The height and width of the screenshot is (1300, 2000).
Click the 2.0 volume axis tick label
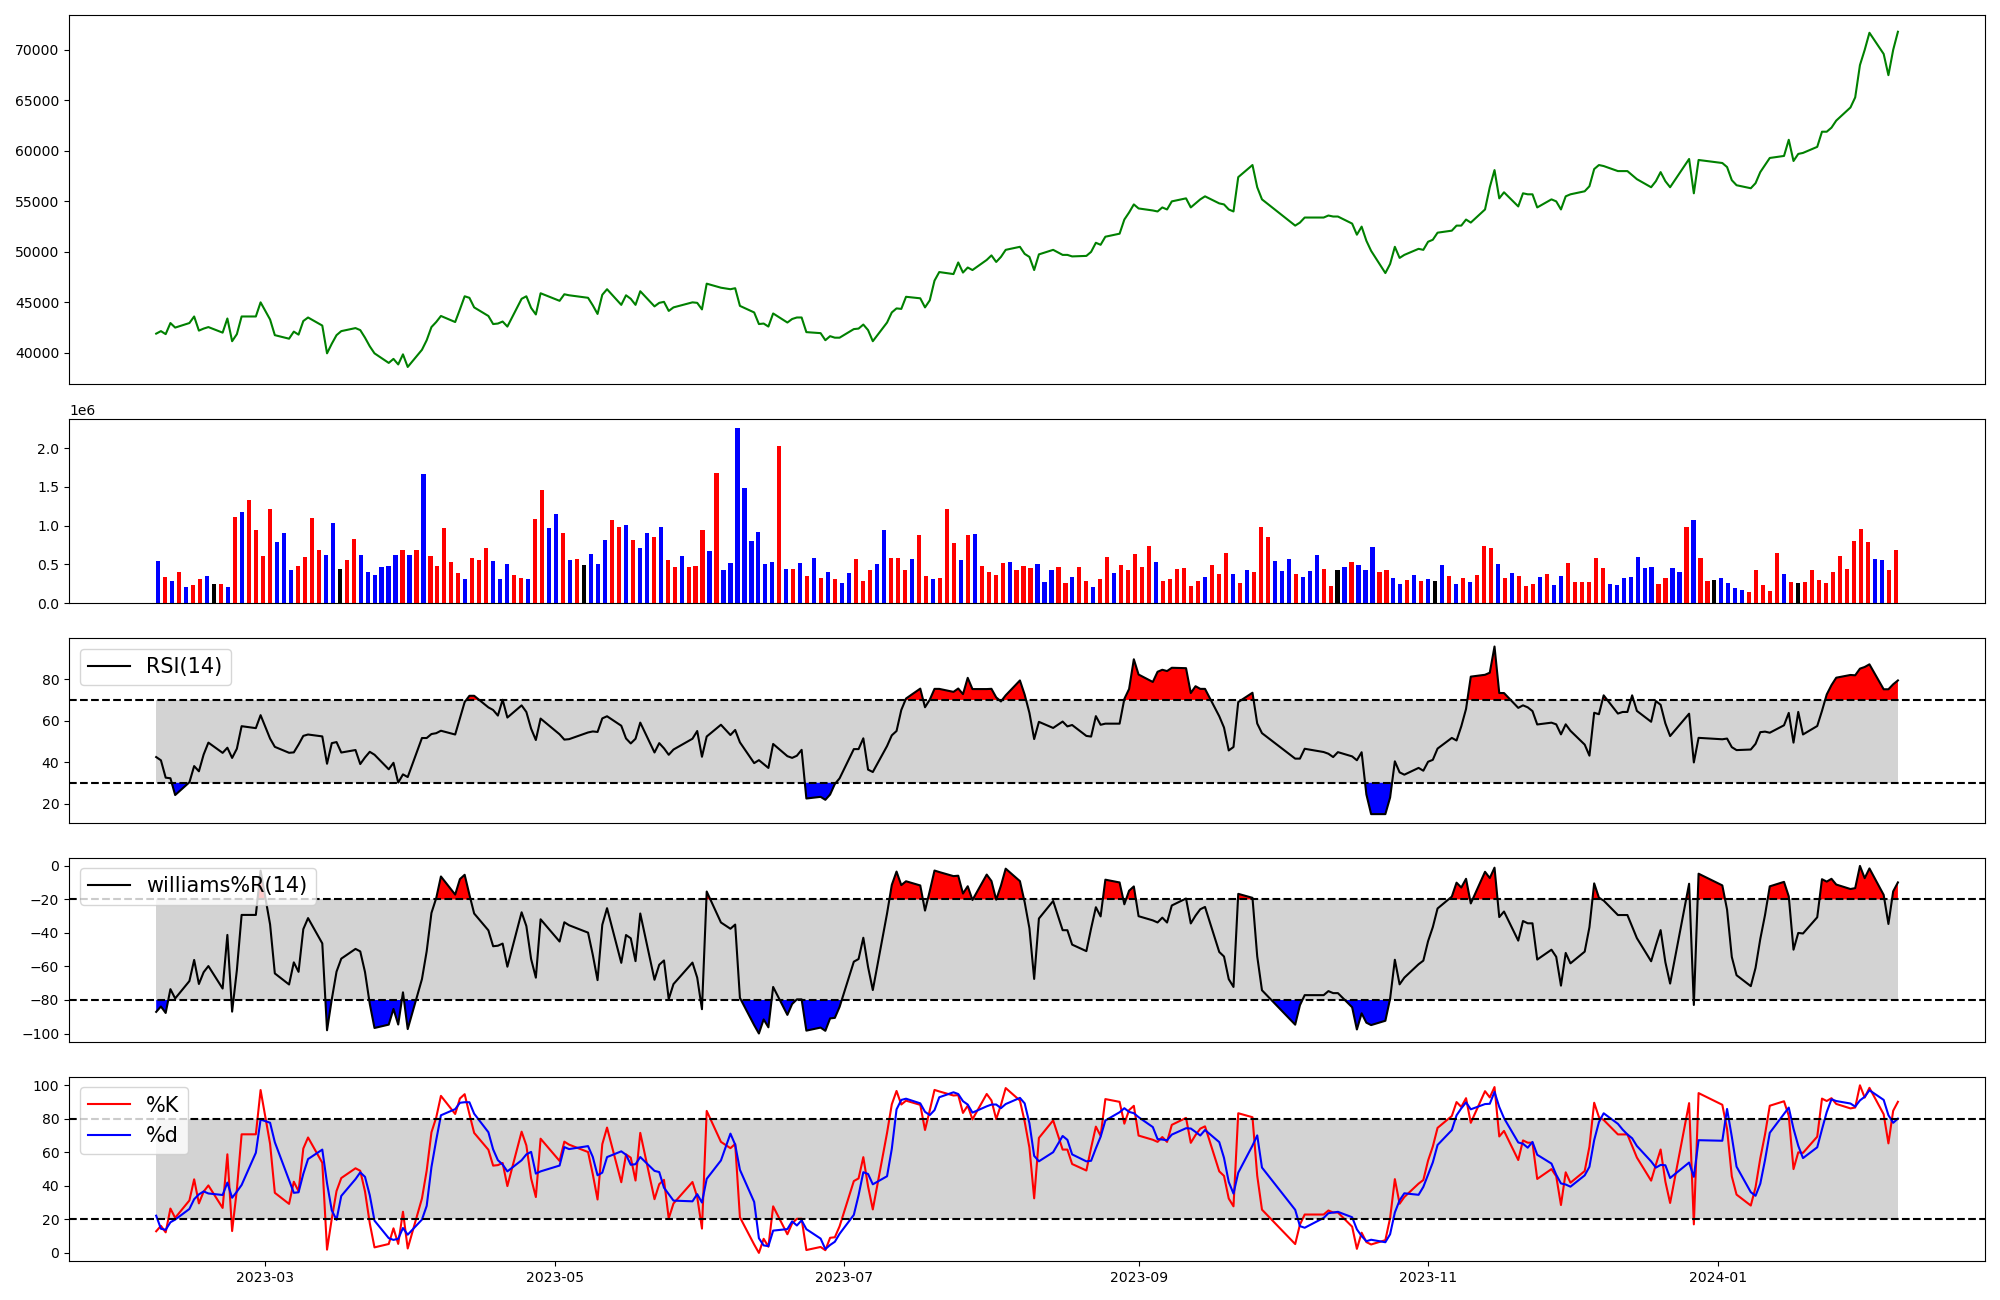(47, 449)
